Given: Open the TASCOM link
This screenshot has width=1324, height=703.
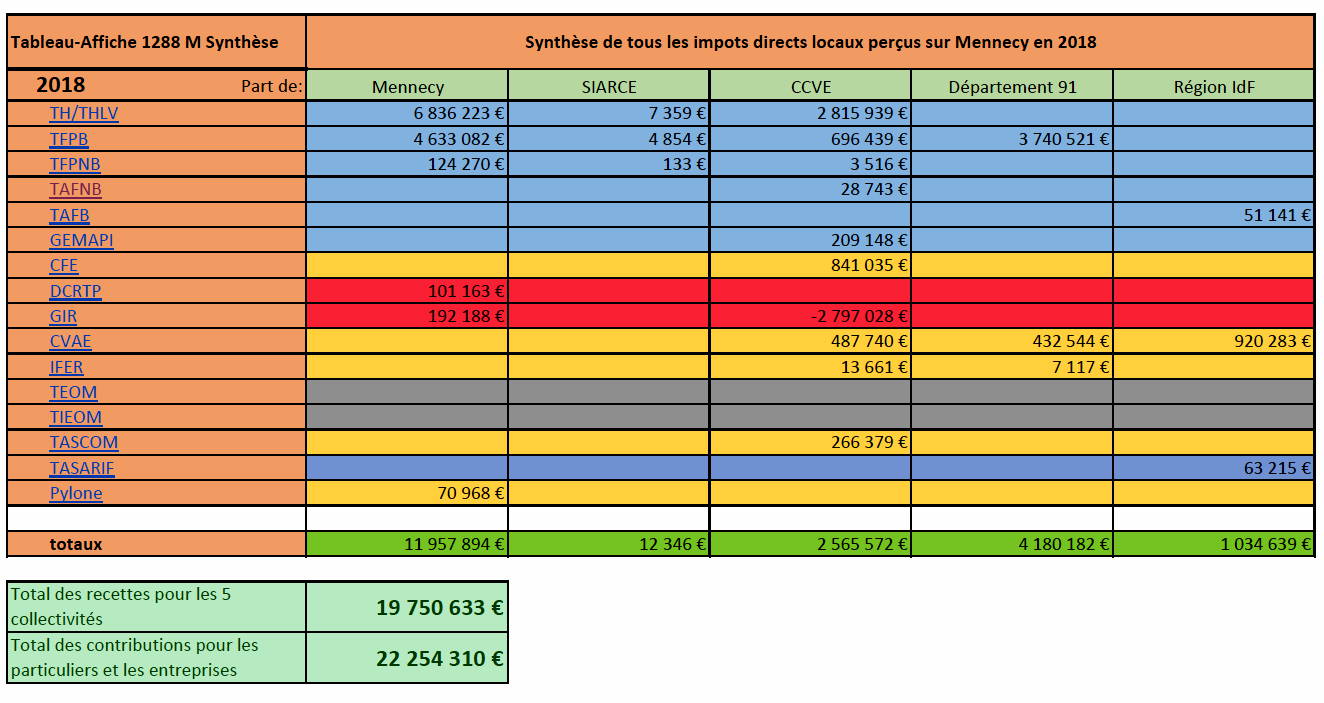Looking at the screenshot, I should pyautogui.click(x=84, y=442).
